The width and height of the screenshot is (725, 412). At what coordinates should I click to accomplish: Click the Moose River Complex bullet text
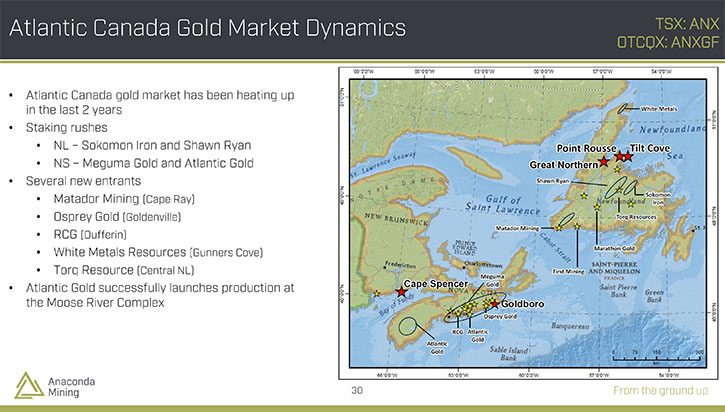click(160, 295)
